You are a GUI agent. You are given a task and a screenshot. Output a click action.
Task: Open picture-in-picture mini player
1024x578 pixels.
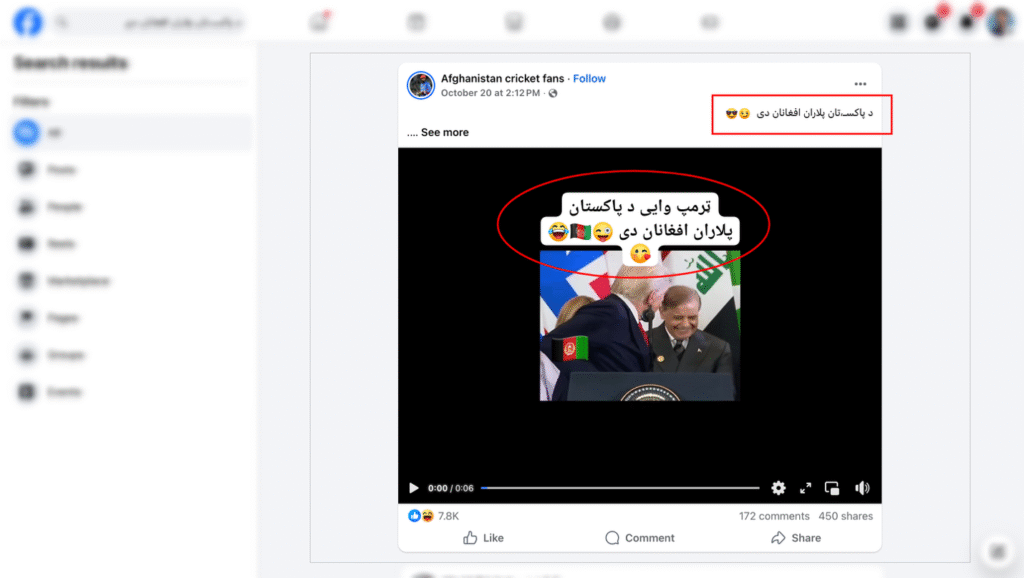coord(832,488)
